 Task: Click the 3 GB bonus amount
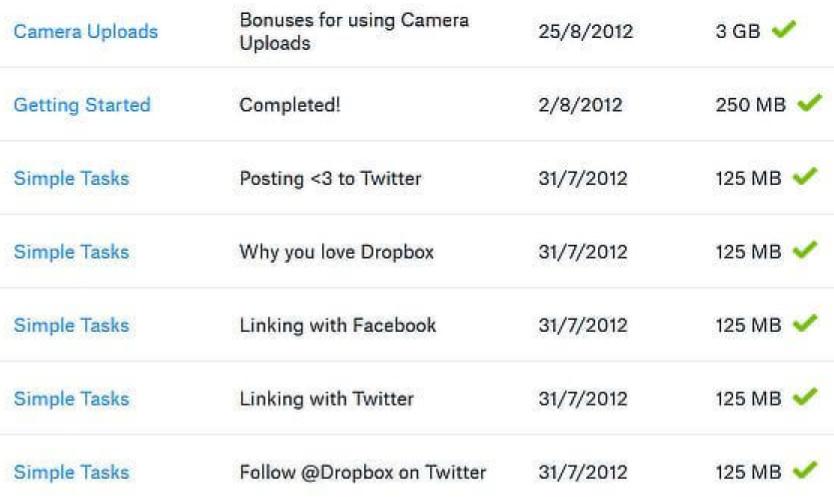pos(738,31)
